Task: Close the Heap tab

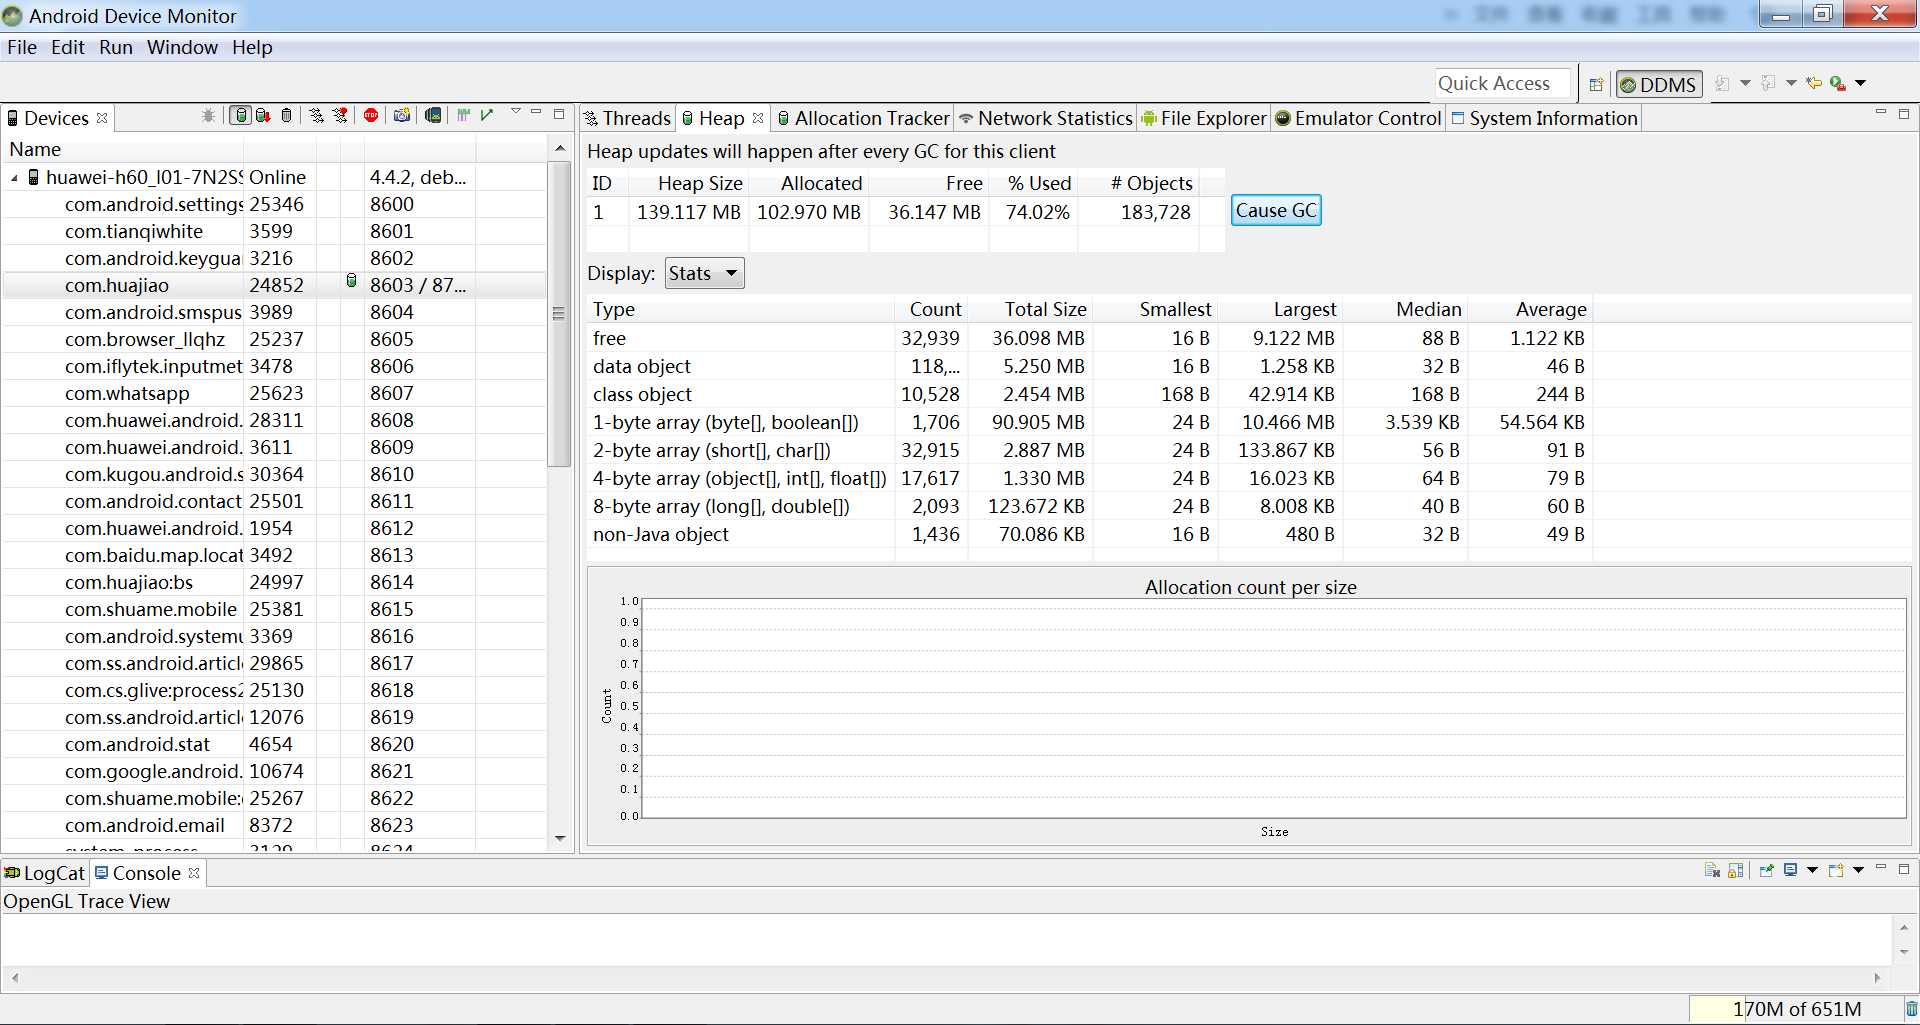Action: click(x=758, y=118)
